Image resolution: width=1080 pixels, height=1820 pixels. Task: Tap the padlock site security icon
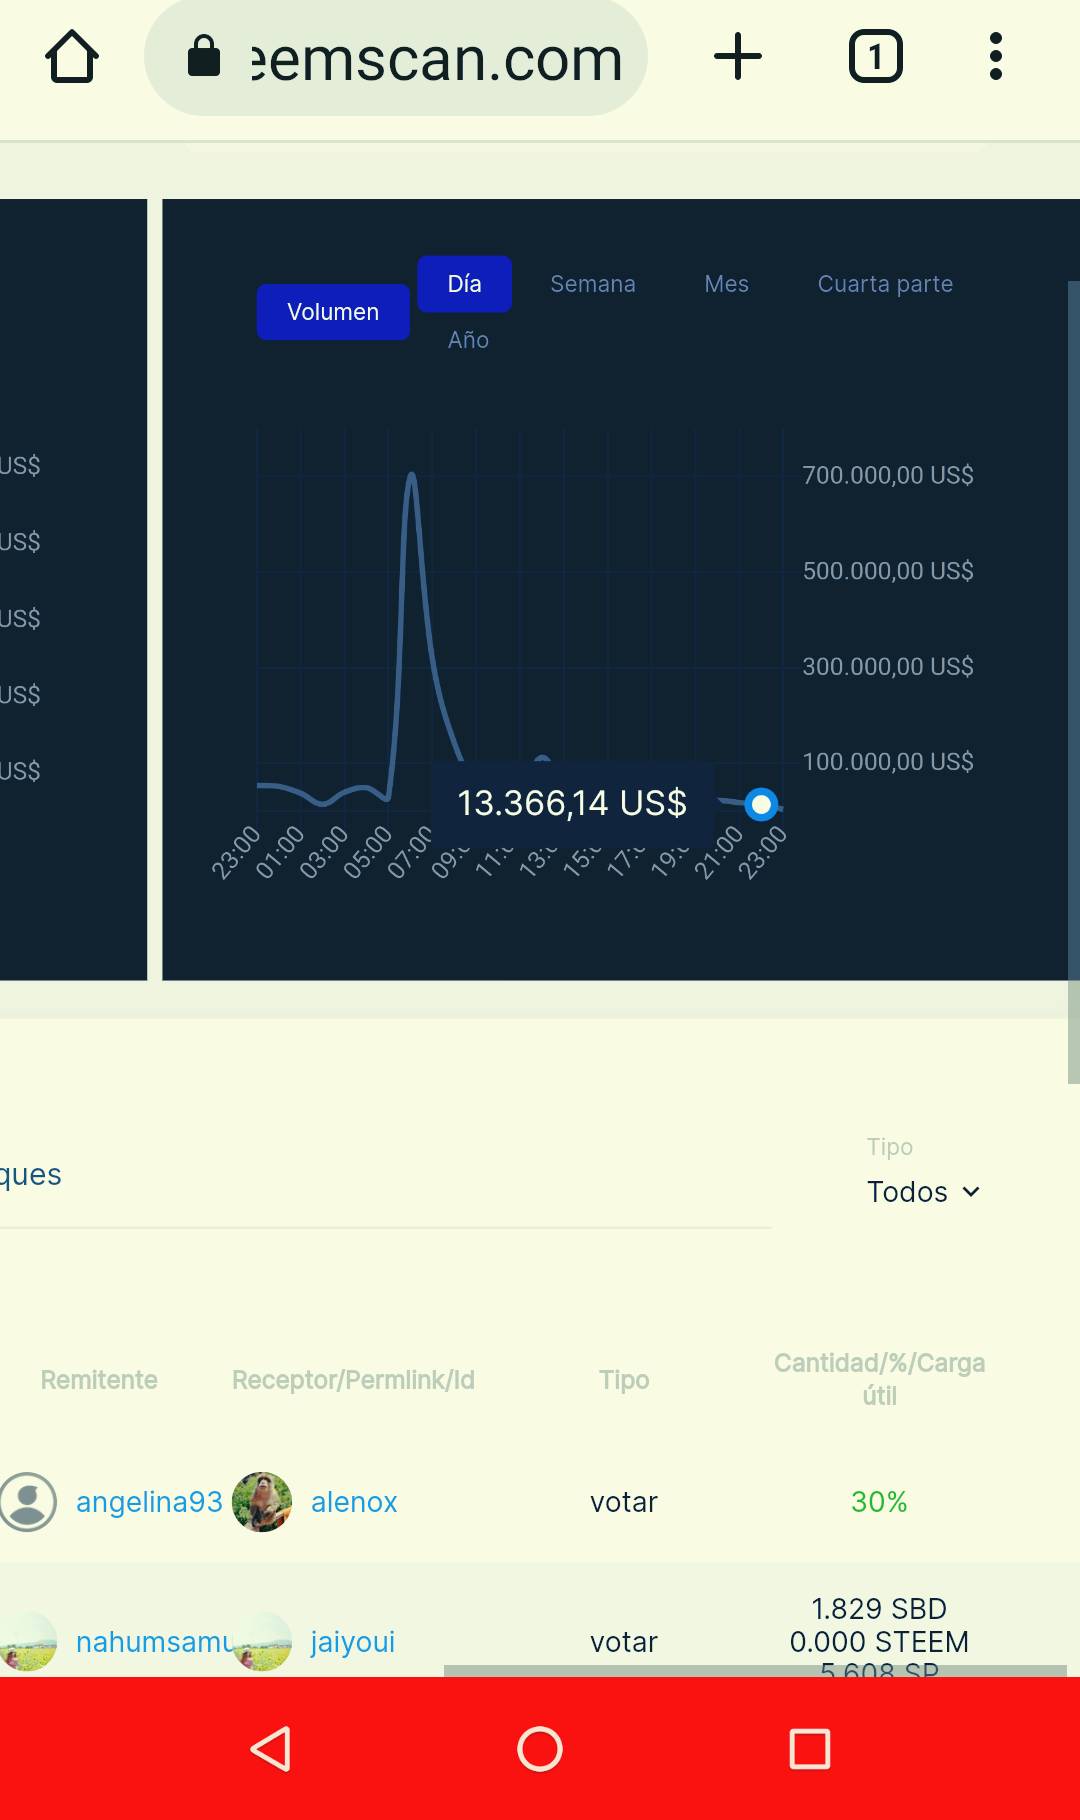pos(204,56)
